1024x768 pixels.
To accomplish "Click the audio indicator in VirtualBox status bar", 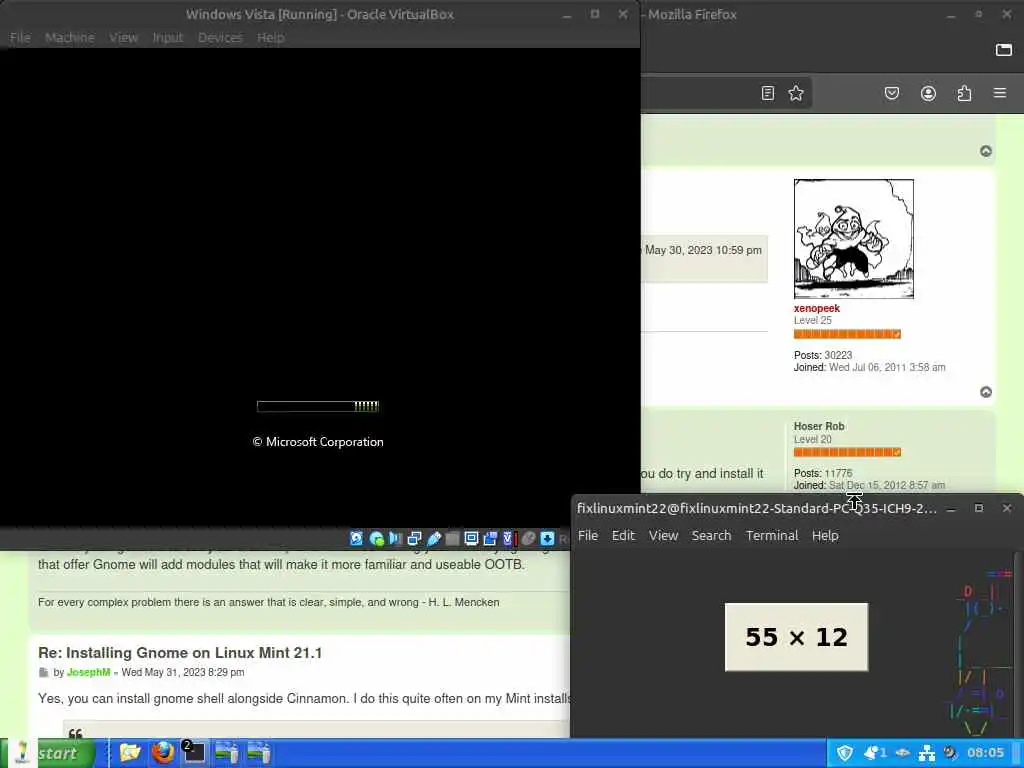I will point(396,538).
